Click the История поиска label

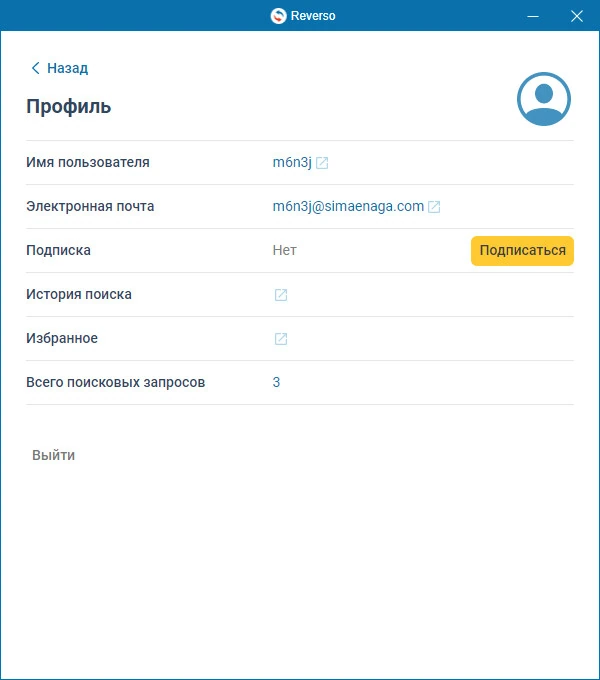pyautogui.click(x=79, y=294)
